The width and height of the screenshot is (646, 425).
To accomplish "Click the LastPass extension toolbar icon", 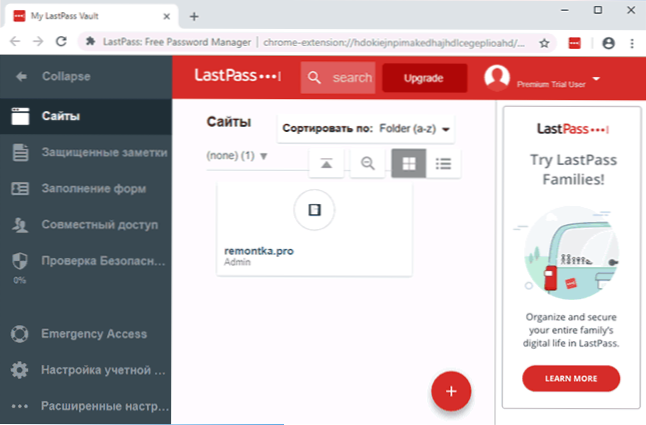I will point(575,43).
